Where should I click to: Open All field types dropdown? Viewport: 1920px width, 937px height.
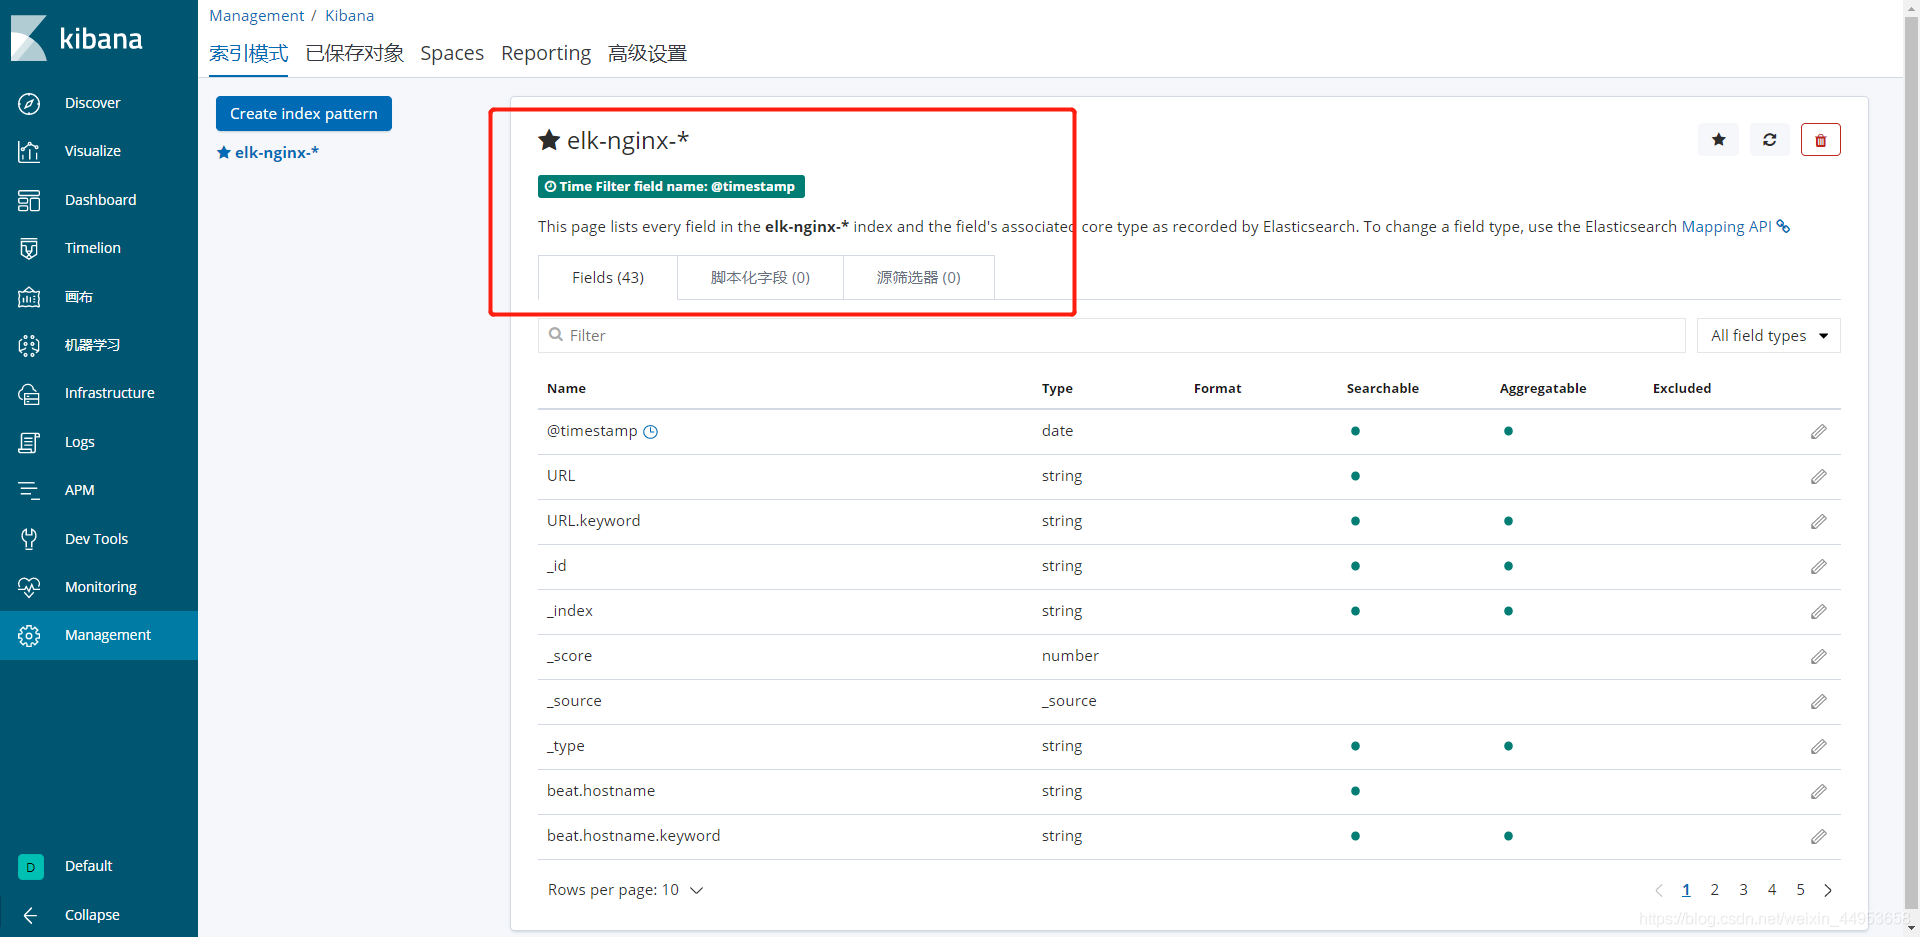1768,336
